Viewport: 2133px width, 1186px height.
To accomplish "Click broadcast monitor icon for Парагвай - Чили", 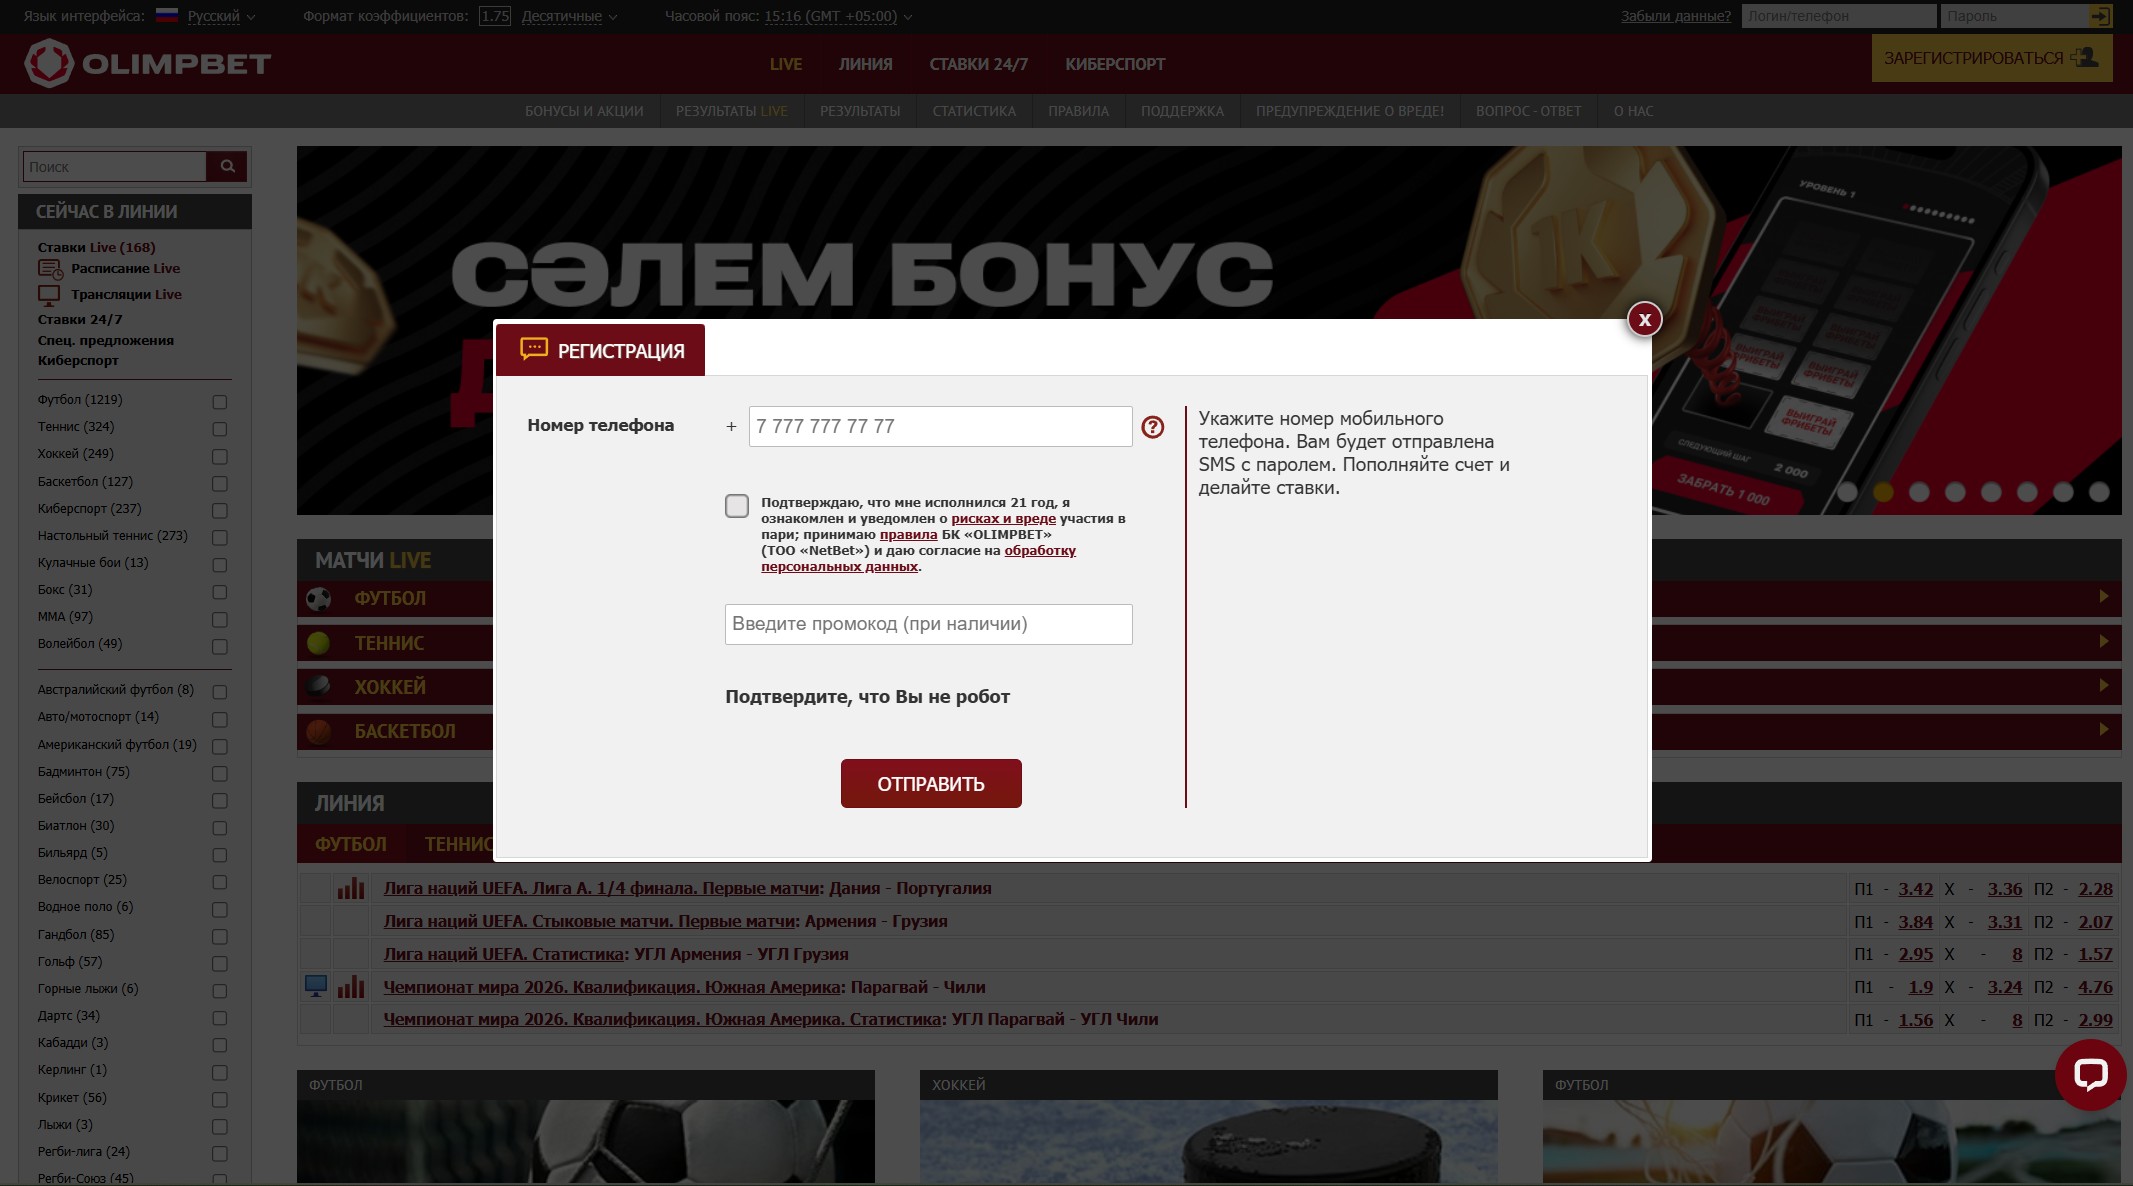I will tap(316, 987).
